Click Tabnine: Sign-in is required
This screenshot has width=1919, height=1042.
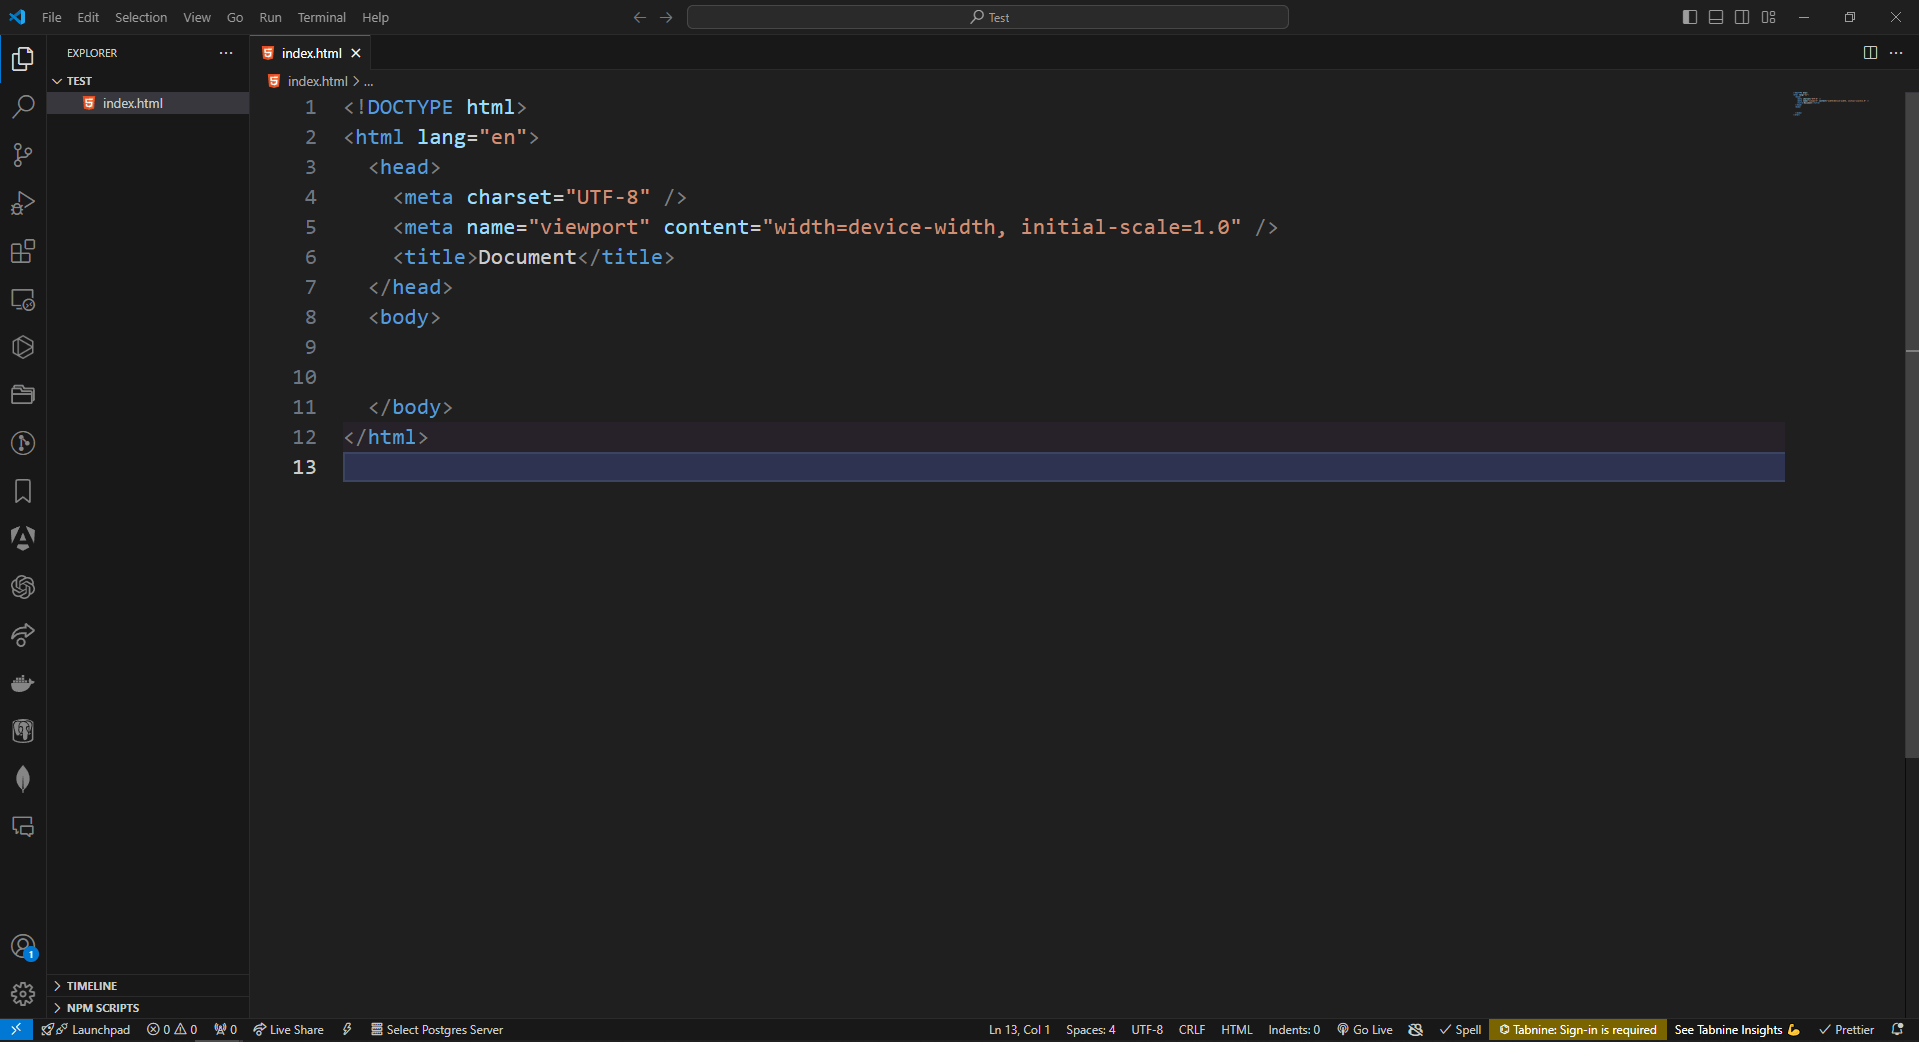tap(1577, 1029)
